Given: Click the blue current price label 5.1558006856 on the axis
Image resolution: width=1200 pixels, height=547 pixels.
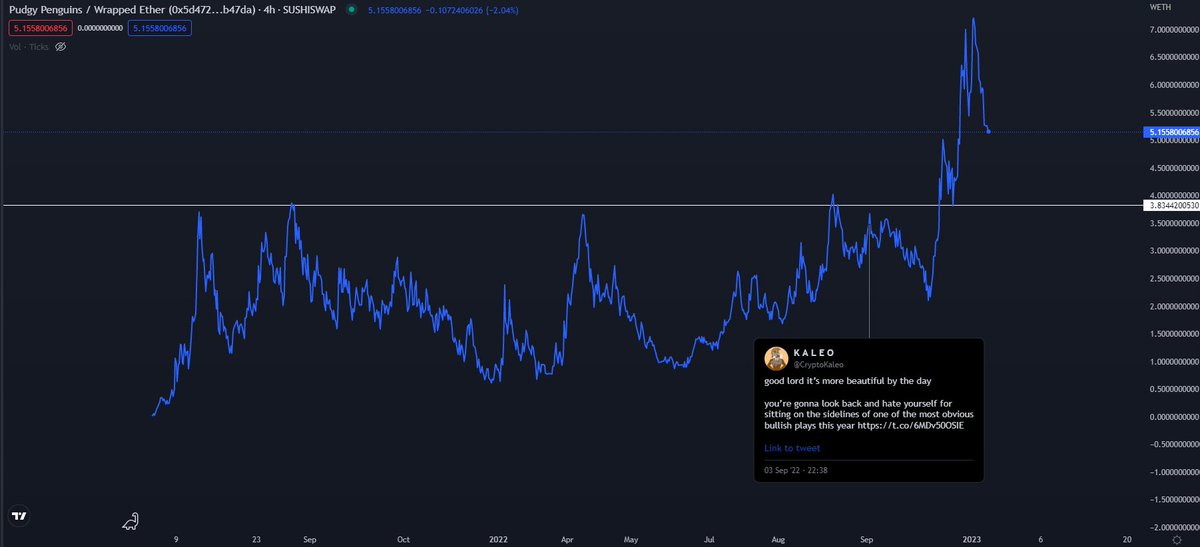Looking at the screenshot, I should pyautogui.click(x=1171, y=132).
